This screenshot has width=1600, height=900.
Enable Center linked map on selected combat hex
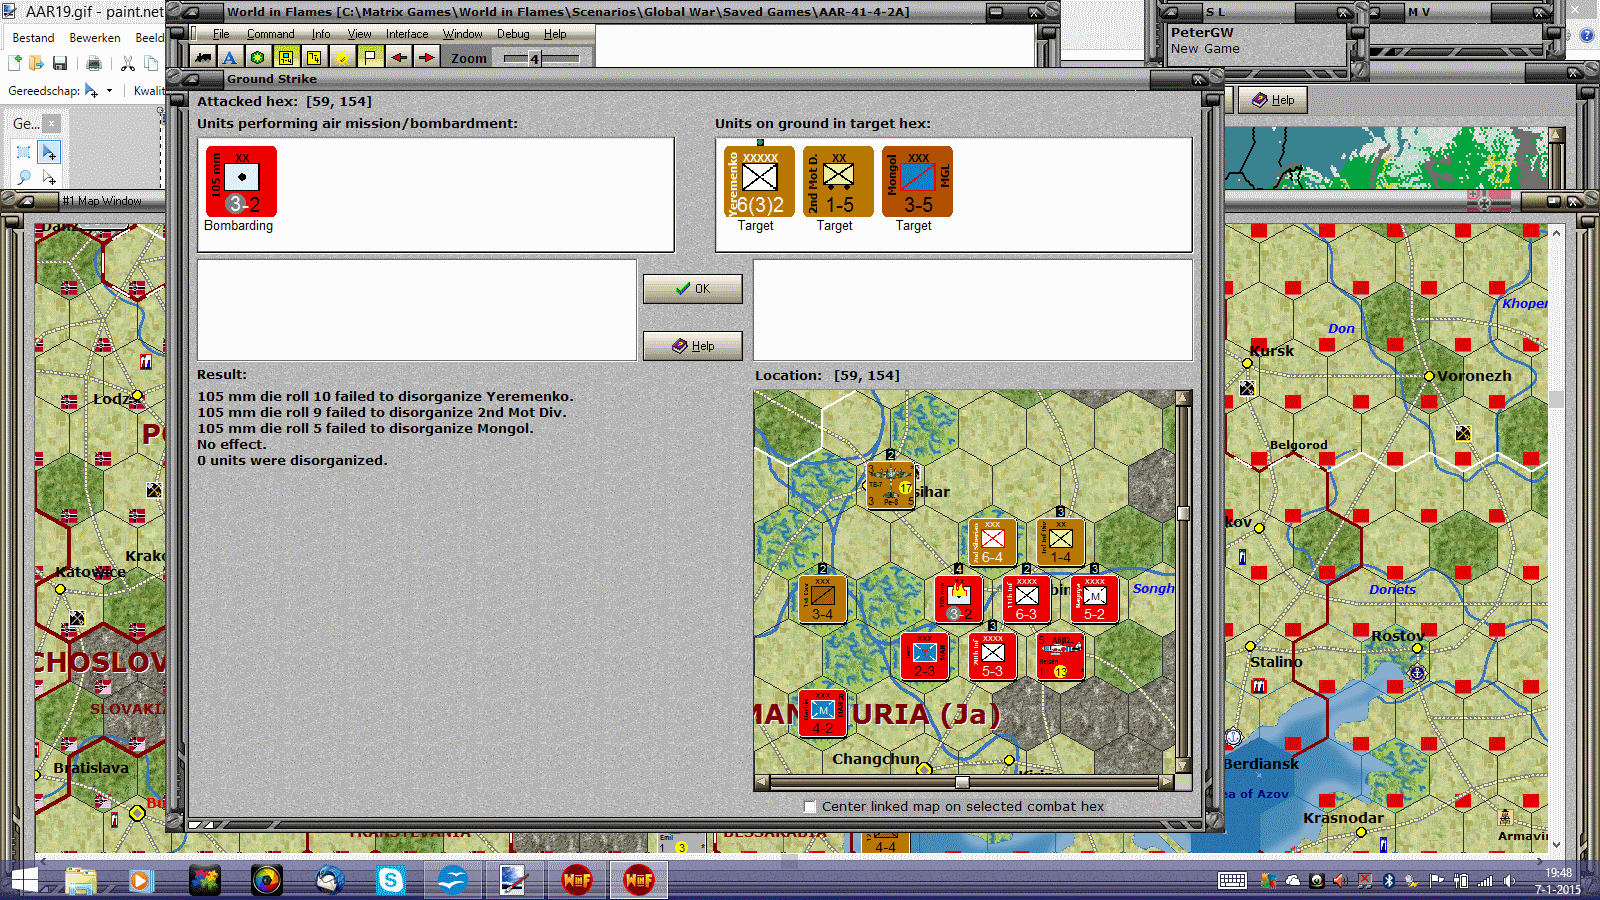point(810,806)
